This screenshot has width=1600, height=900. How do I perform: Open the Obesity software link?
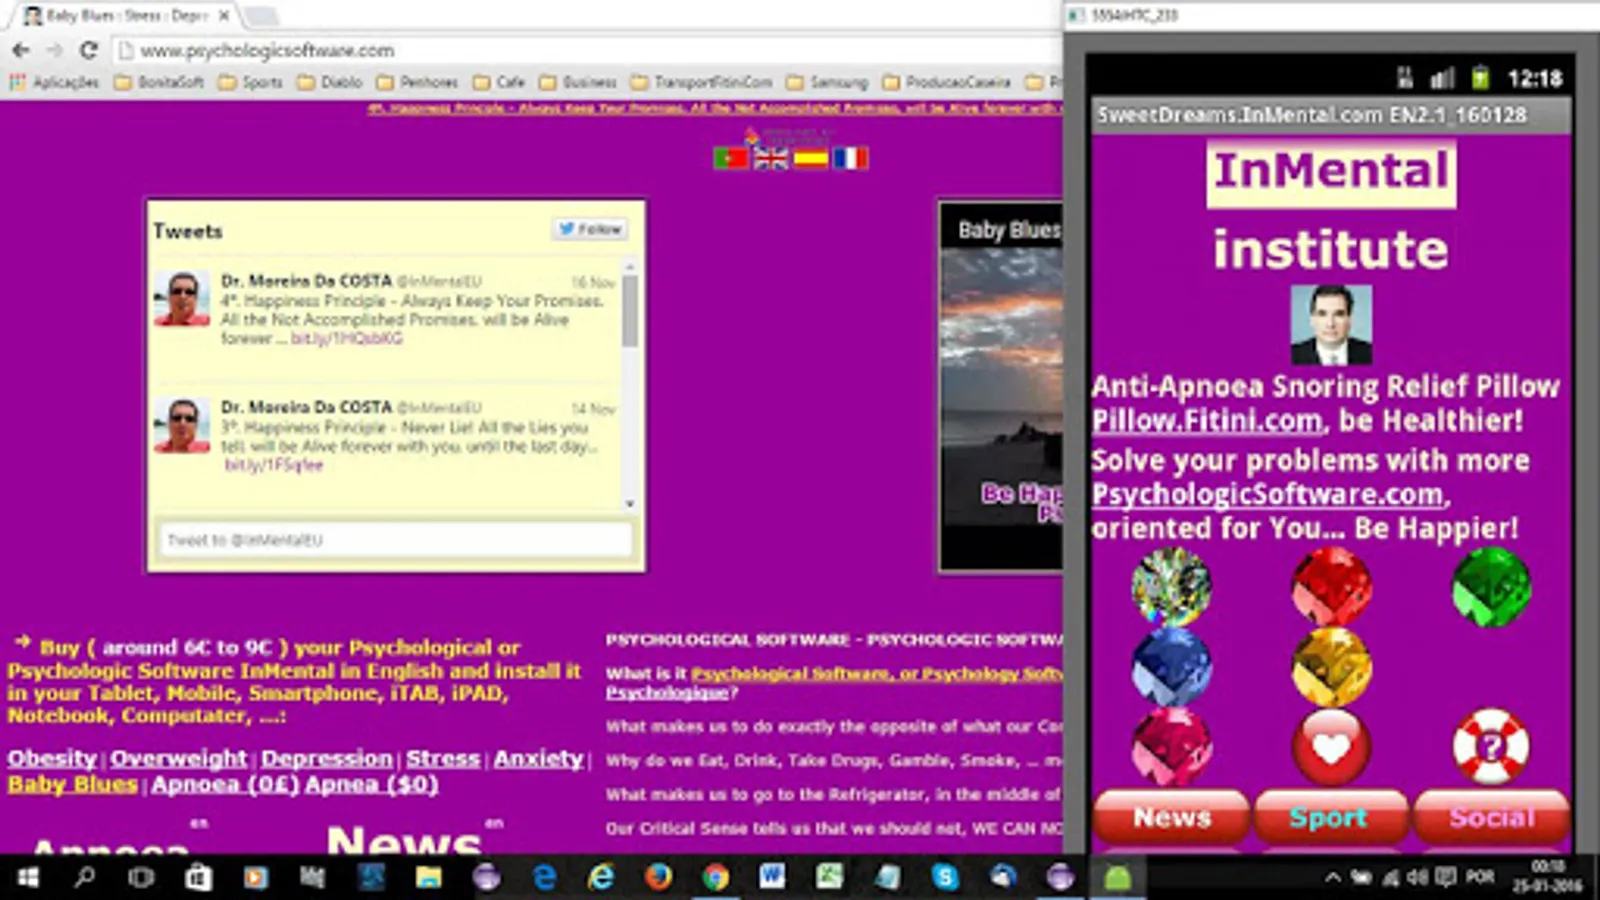click(52, 758)
